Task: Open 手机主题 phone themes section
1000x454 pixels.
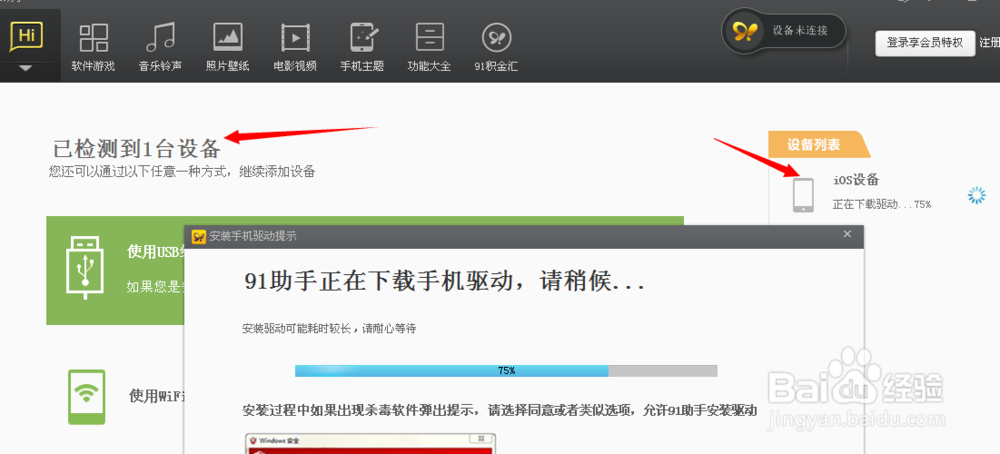Action: click(x=362, y=48)
